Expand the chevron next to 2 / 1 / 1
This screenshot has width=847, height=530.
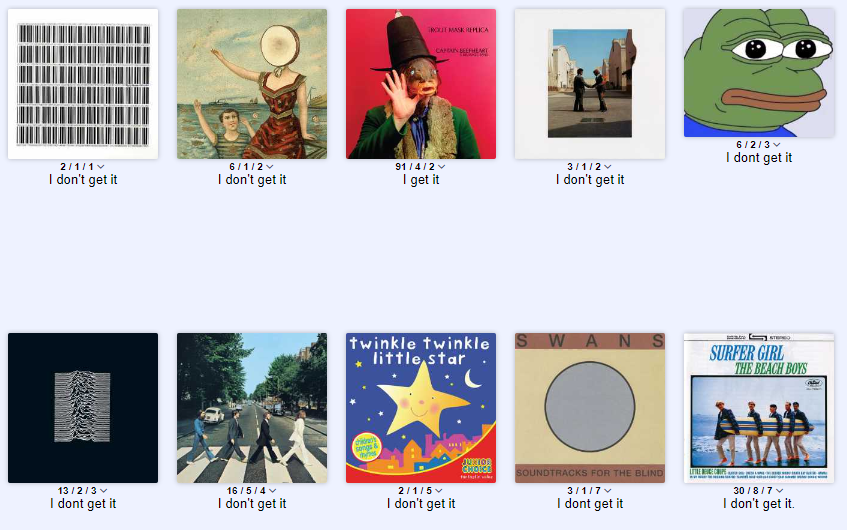pos(100,167)
